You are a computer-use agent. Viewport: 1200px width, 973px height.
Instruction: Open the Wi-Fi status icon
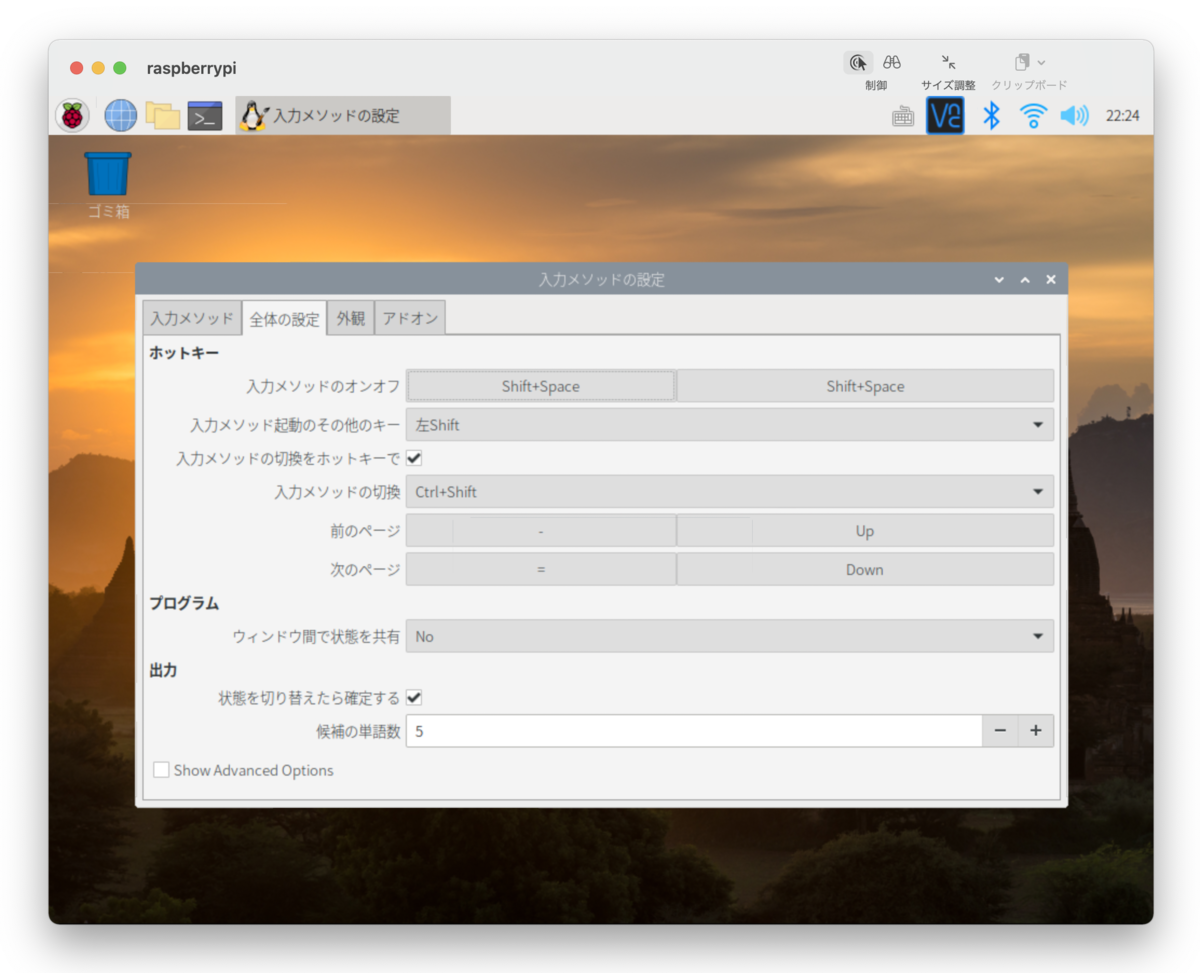[1032, 116]
